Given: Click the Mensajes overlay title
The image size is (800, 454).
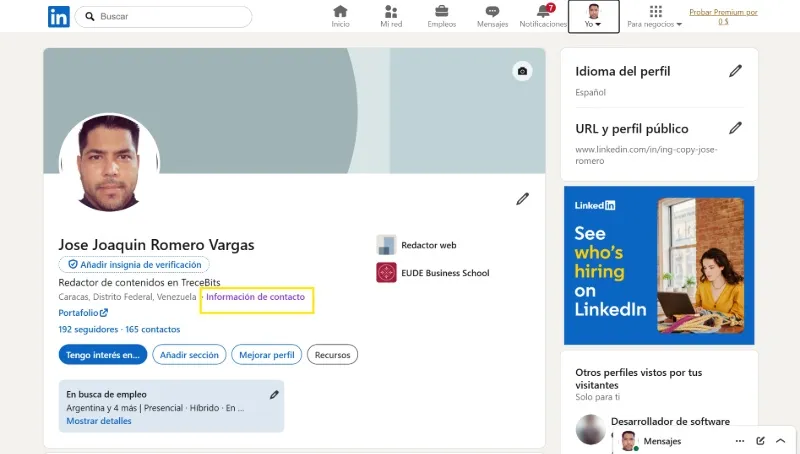Looking at the screenshot, I should [x=662, y=441].
